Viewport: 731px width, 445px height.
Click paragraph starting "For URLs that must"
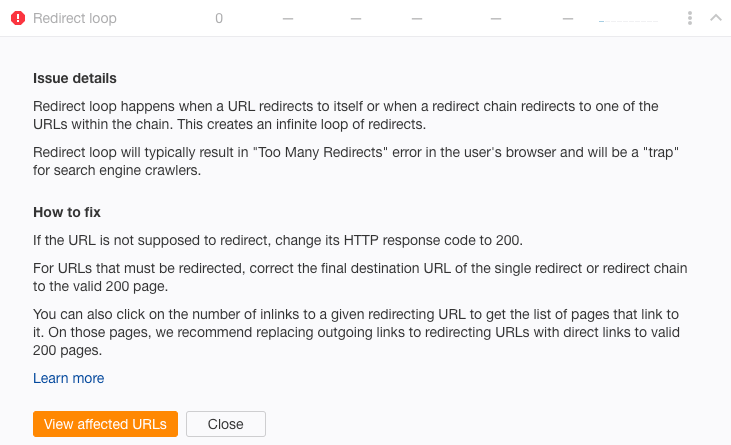(x=360, y=277)
